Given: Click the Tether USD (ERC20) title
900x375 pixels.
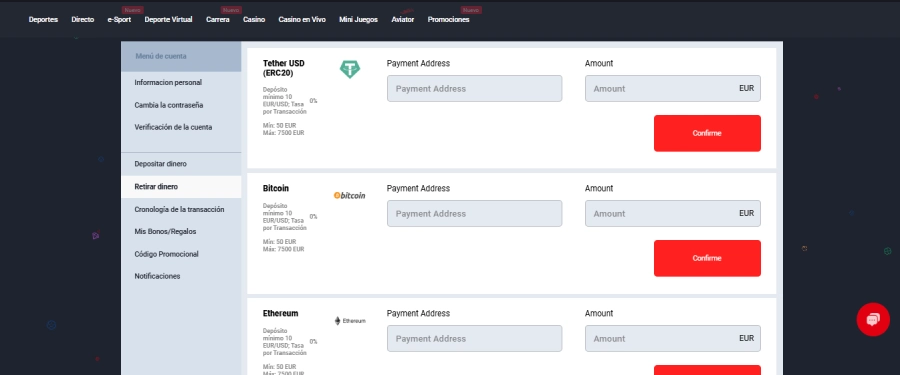Looking at the screenshot, I should coord(284,68).
